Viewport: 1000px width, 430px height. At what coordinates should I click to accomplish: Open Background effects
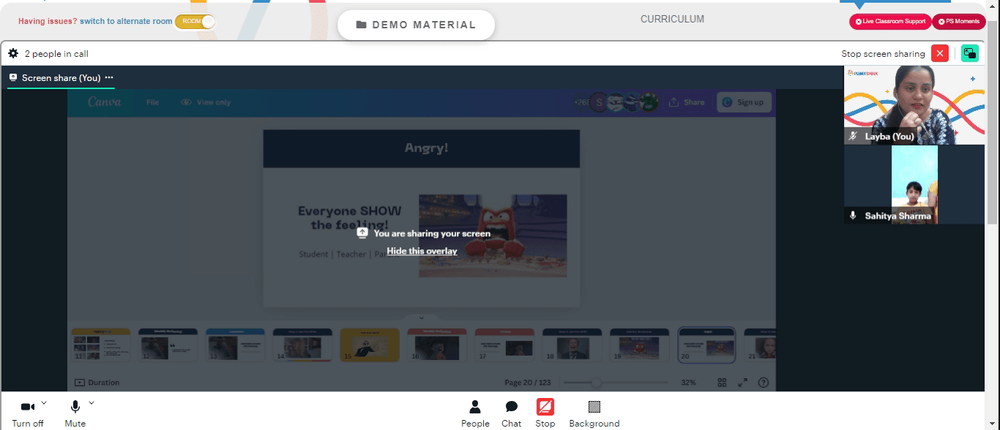tap(594, 413)
